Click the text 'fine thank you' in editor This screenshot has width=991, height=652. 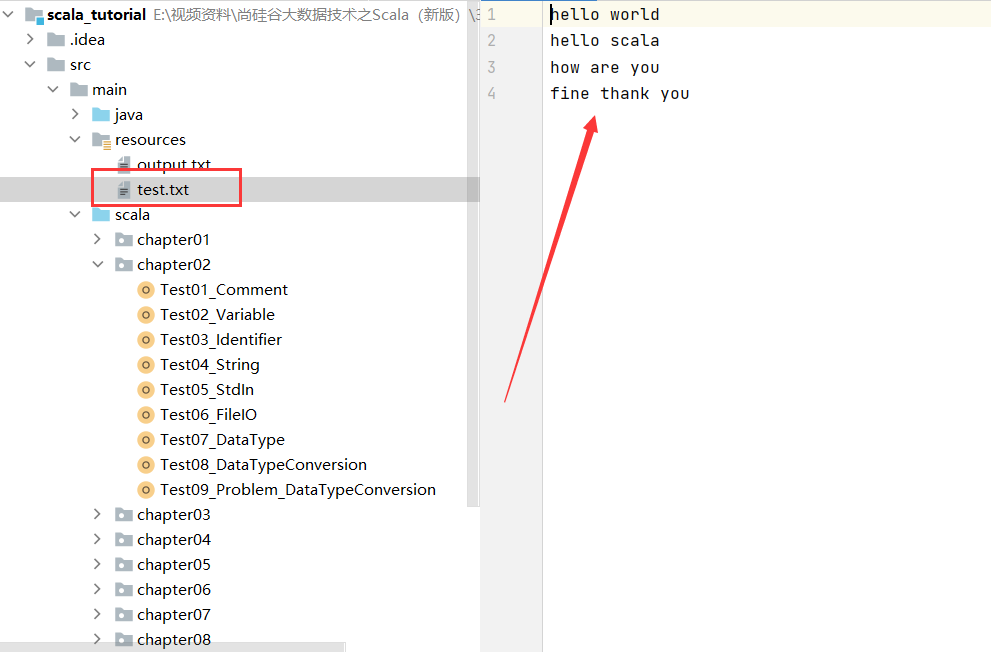619,94
